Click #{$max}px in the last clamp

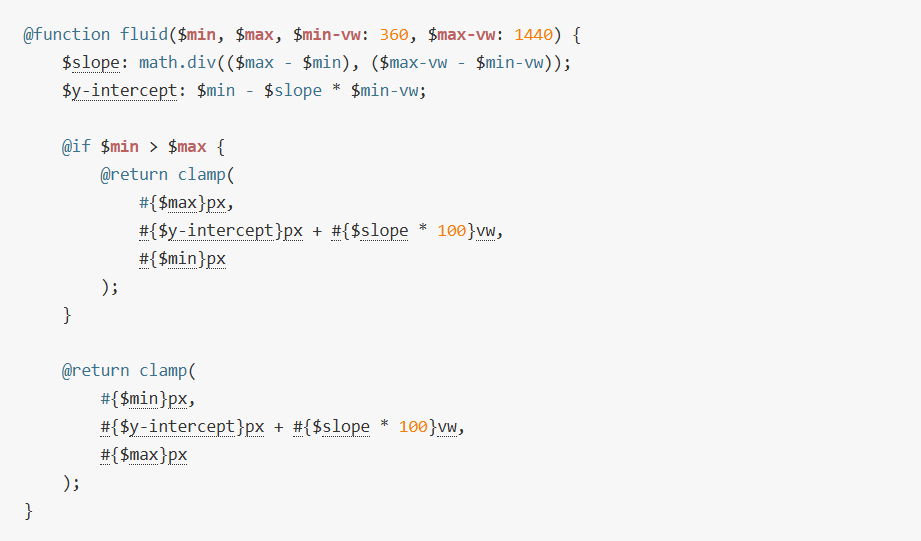point(144,455)
